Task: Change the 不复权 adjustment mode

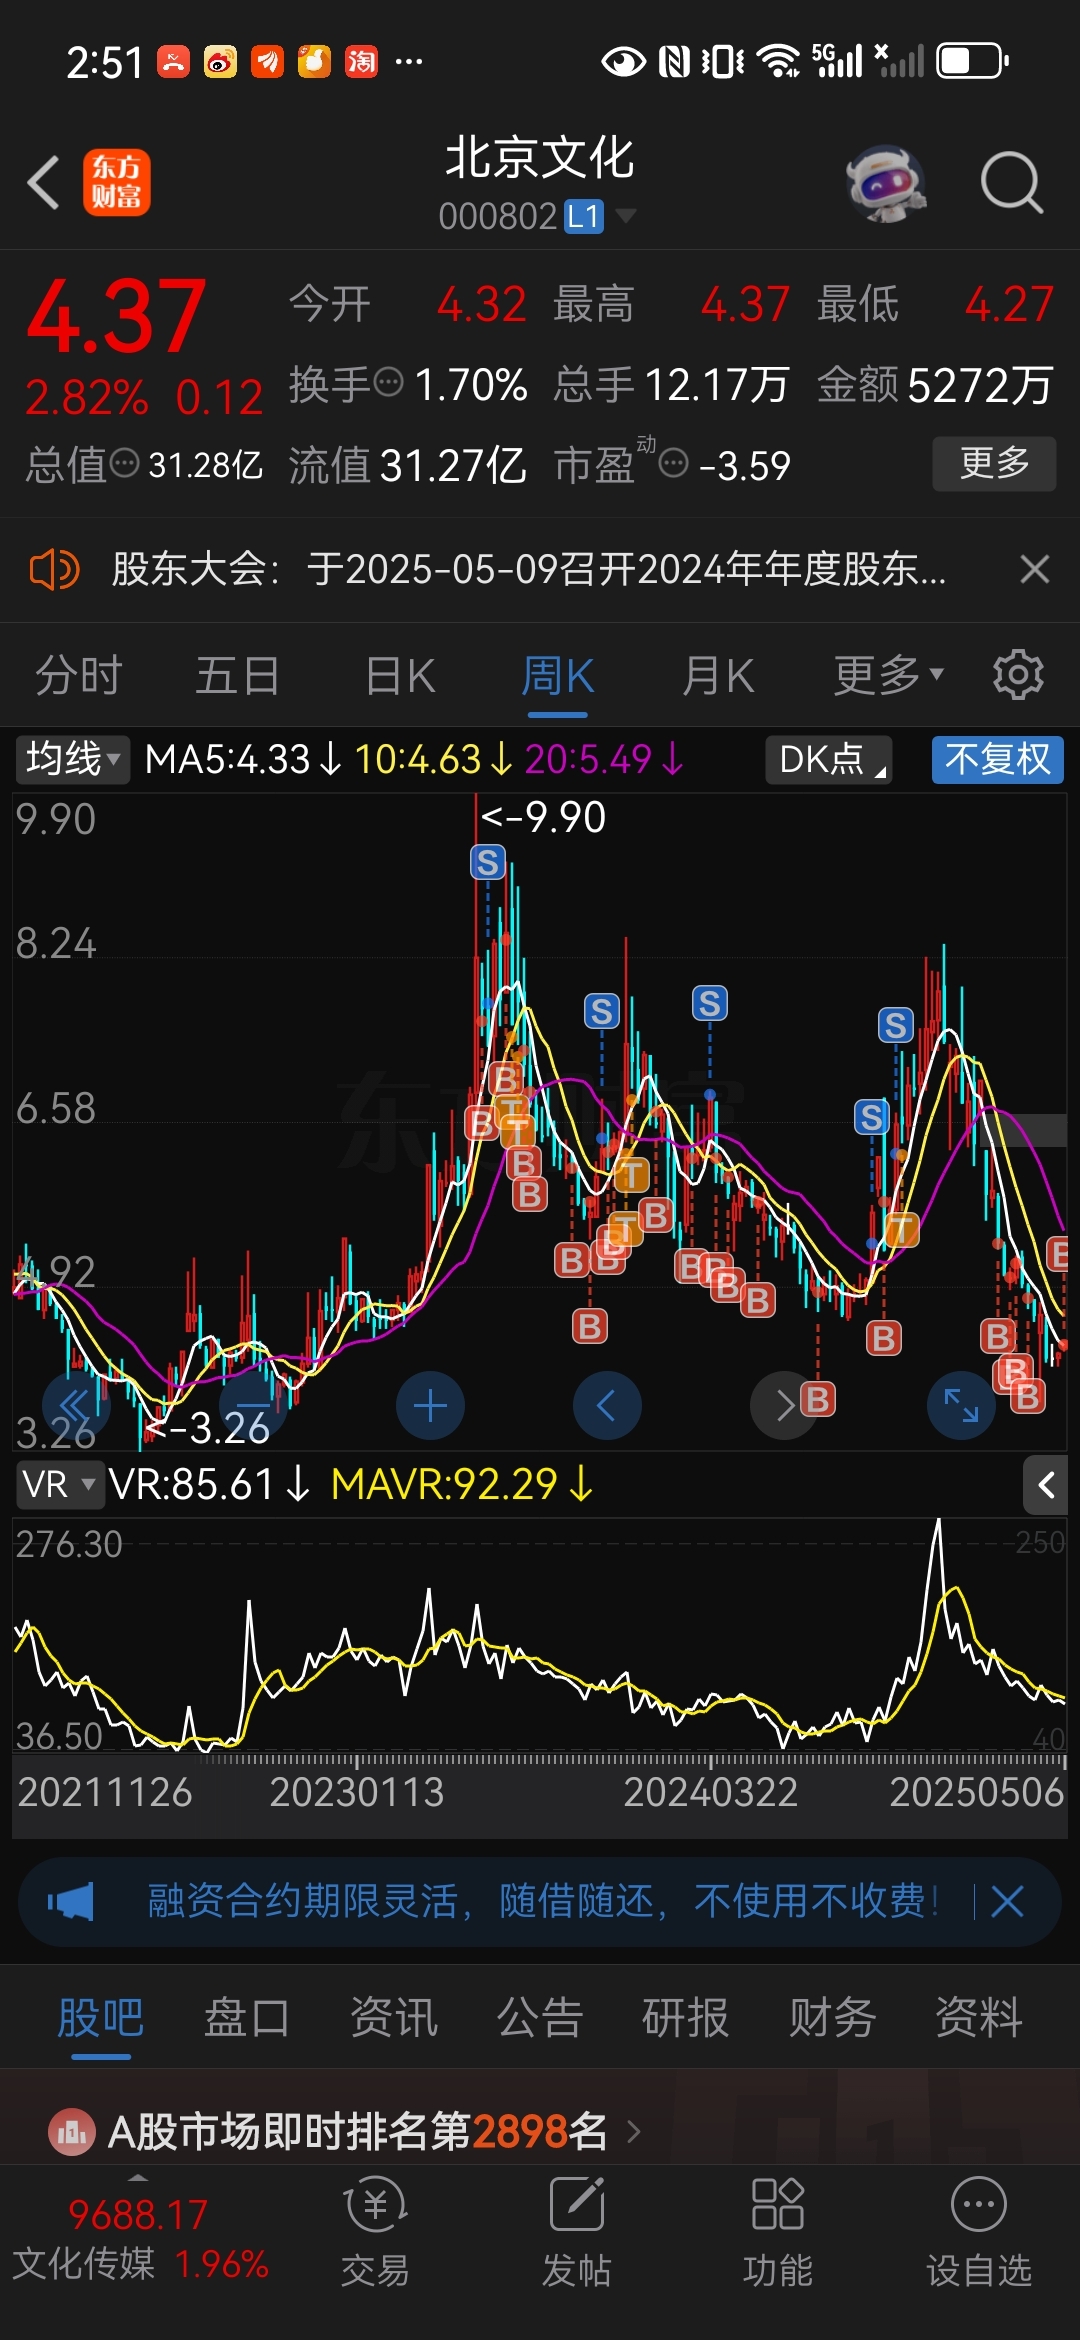Action: click(998, 759)
